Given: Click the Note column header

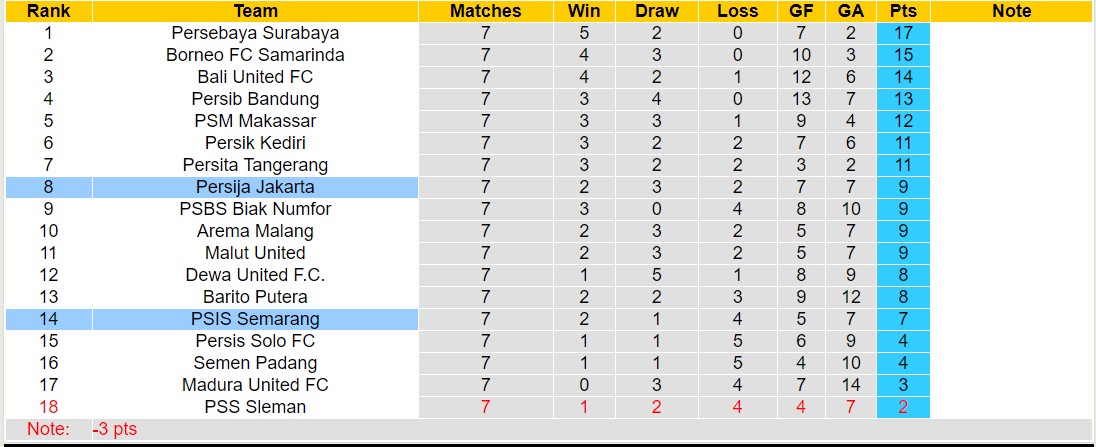Looking at the screenshot, I should tap(1011, 11).
